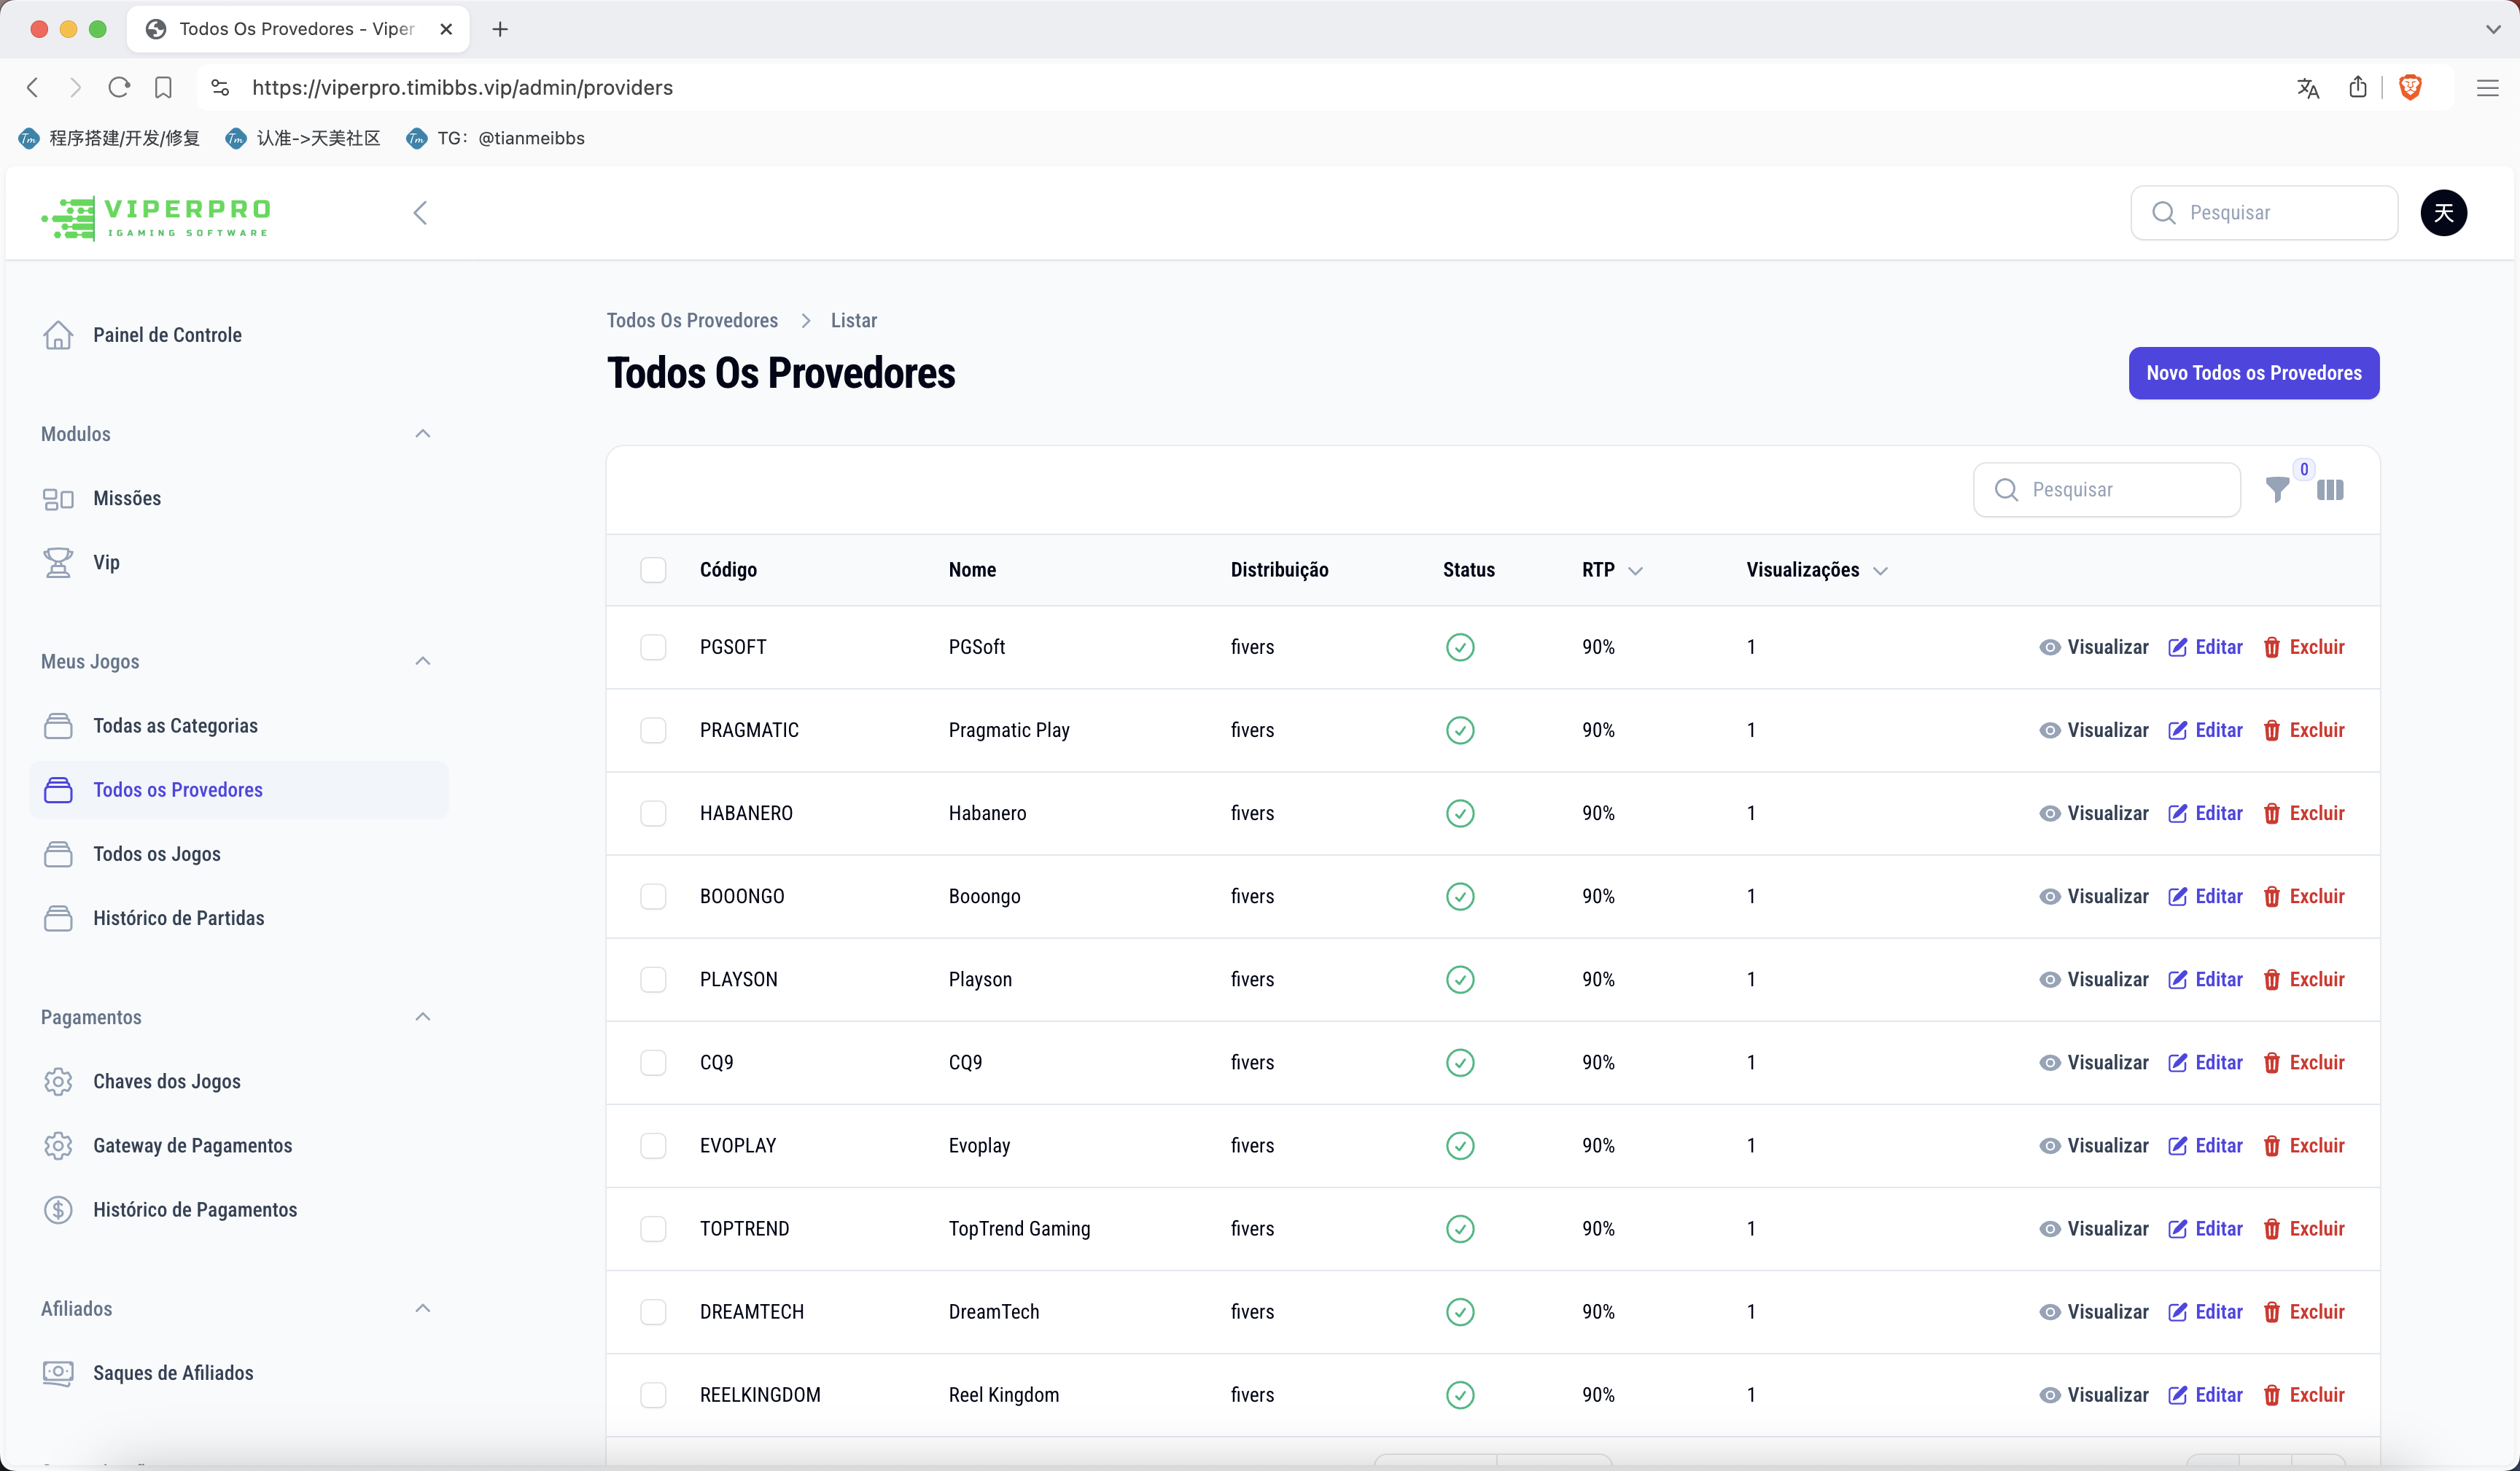
Task: Check the HABANERO row checkbox
Action: coord(653,813)
